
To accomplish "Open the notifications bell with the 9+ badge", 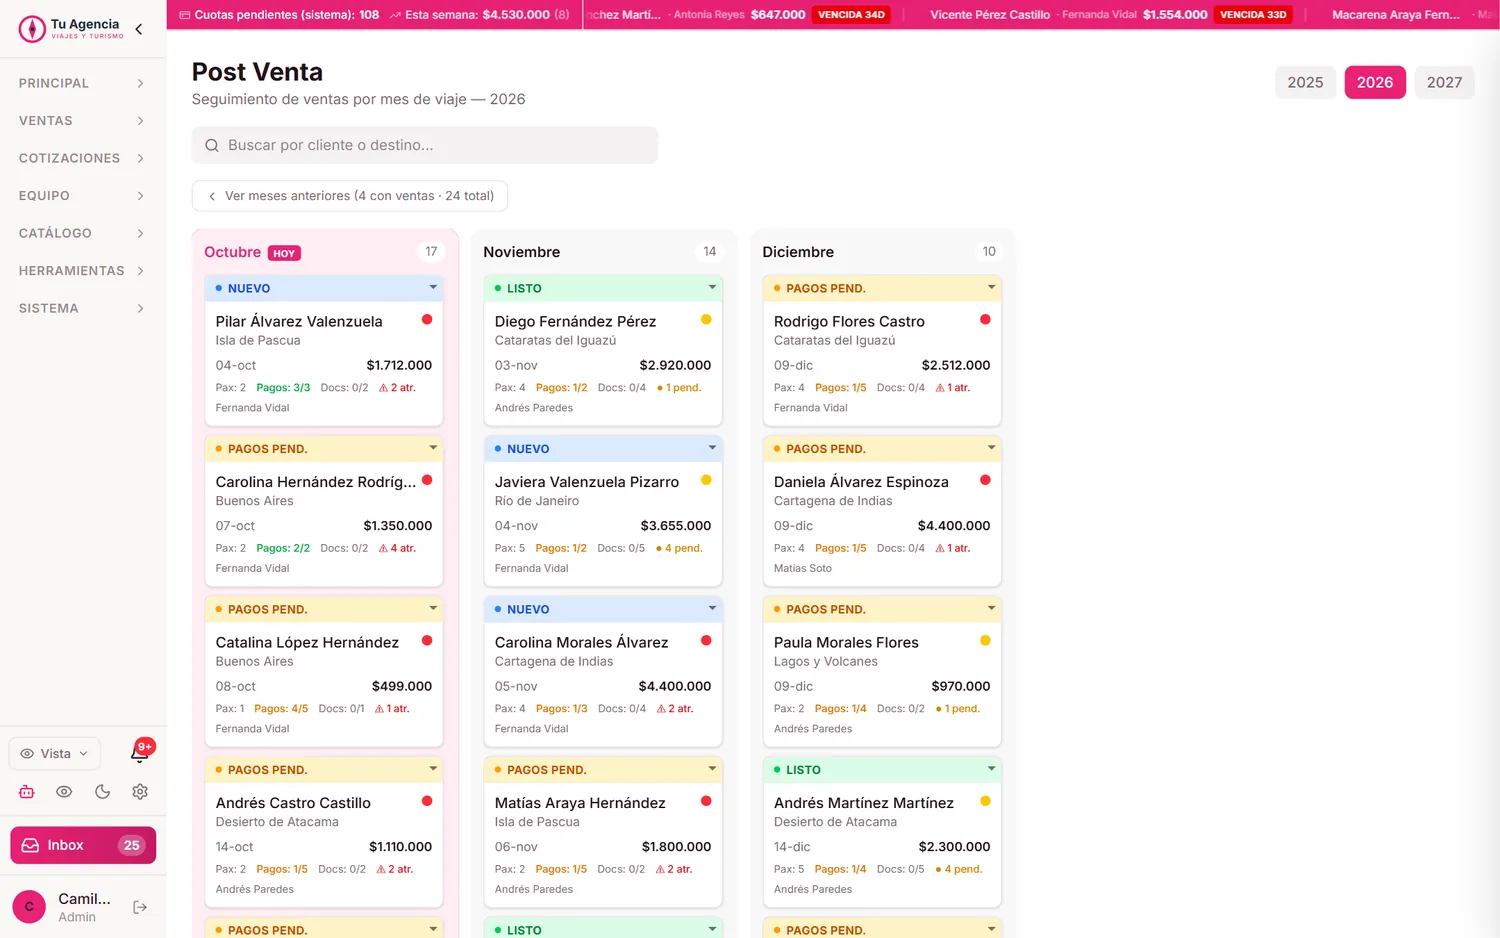I will pyautogui.click(x=140, y=753).
